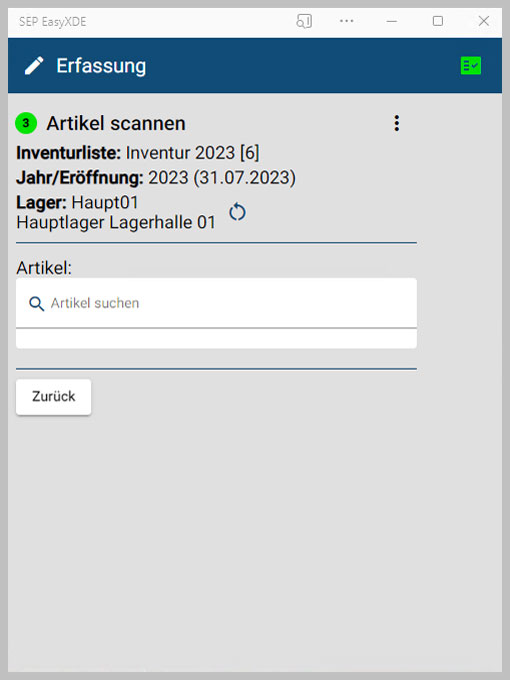This screenshot has width=510, height=680.
Task: Click the Jahr/Eröffnung 2023 date line
Action: tap(156, 177)
